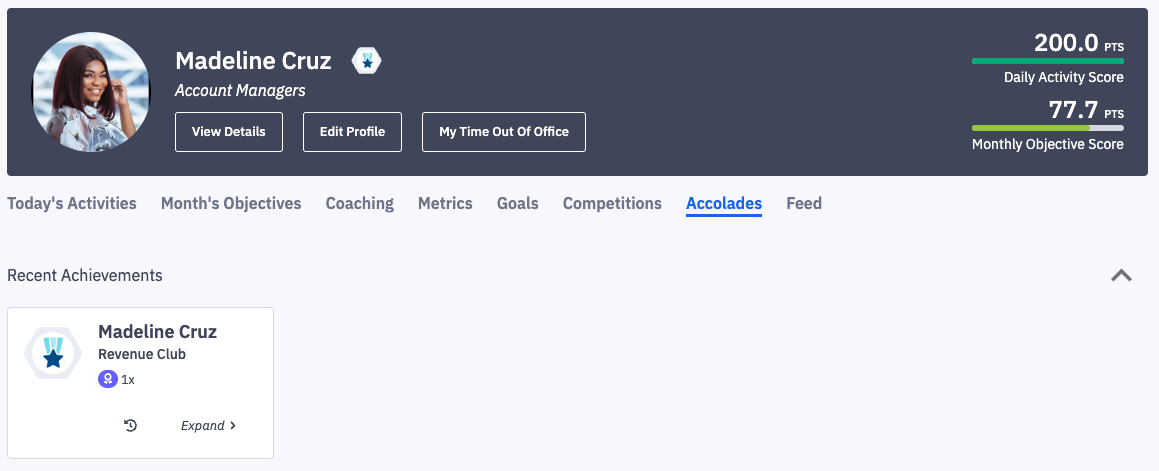
Task: Select the Metrics tab
Action: coord(445,203)
